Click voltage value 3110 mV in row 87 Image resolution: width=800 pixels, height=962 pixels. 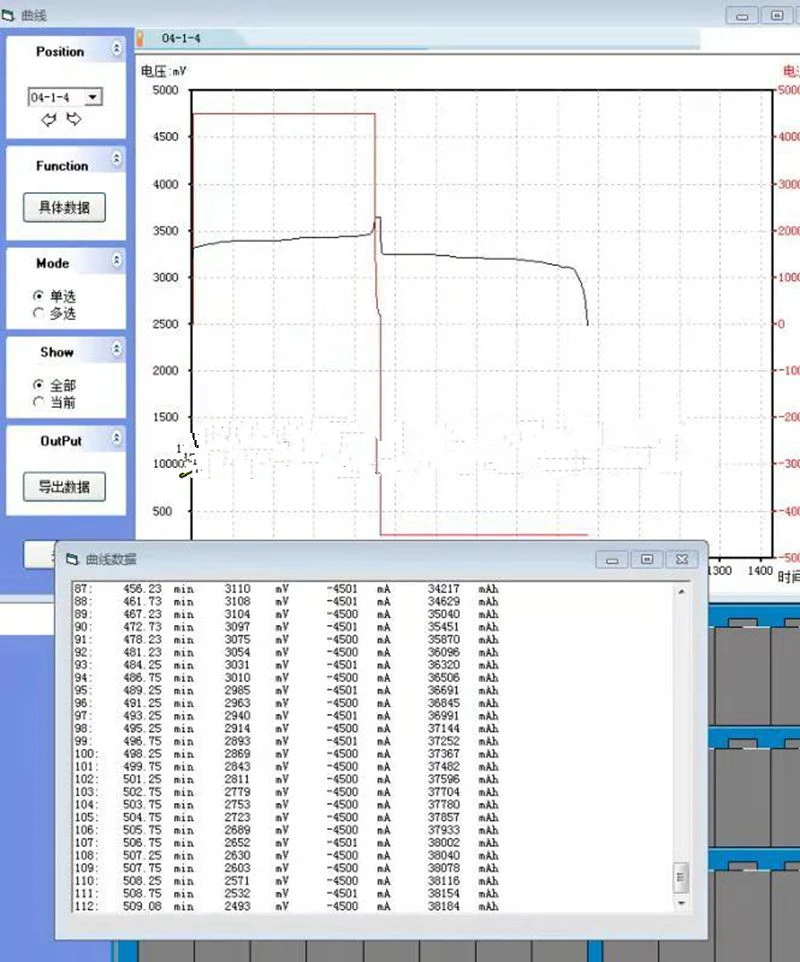[x=237, y=589]
